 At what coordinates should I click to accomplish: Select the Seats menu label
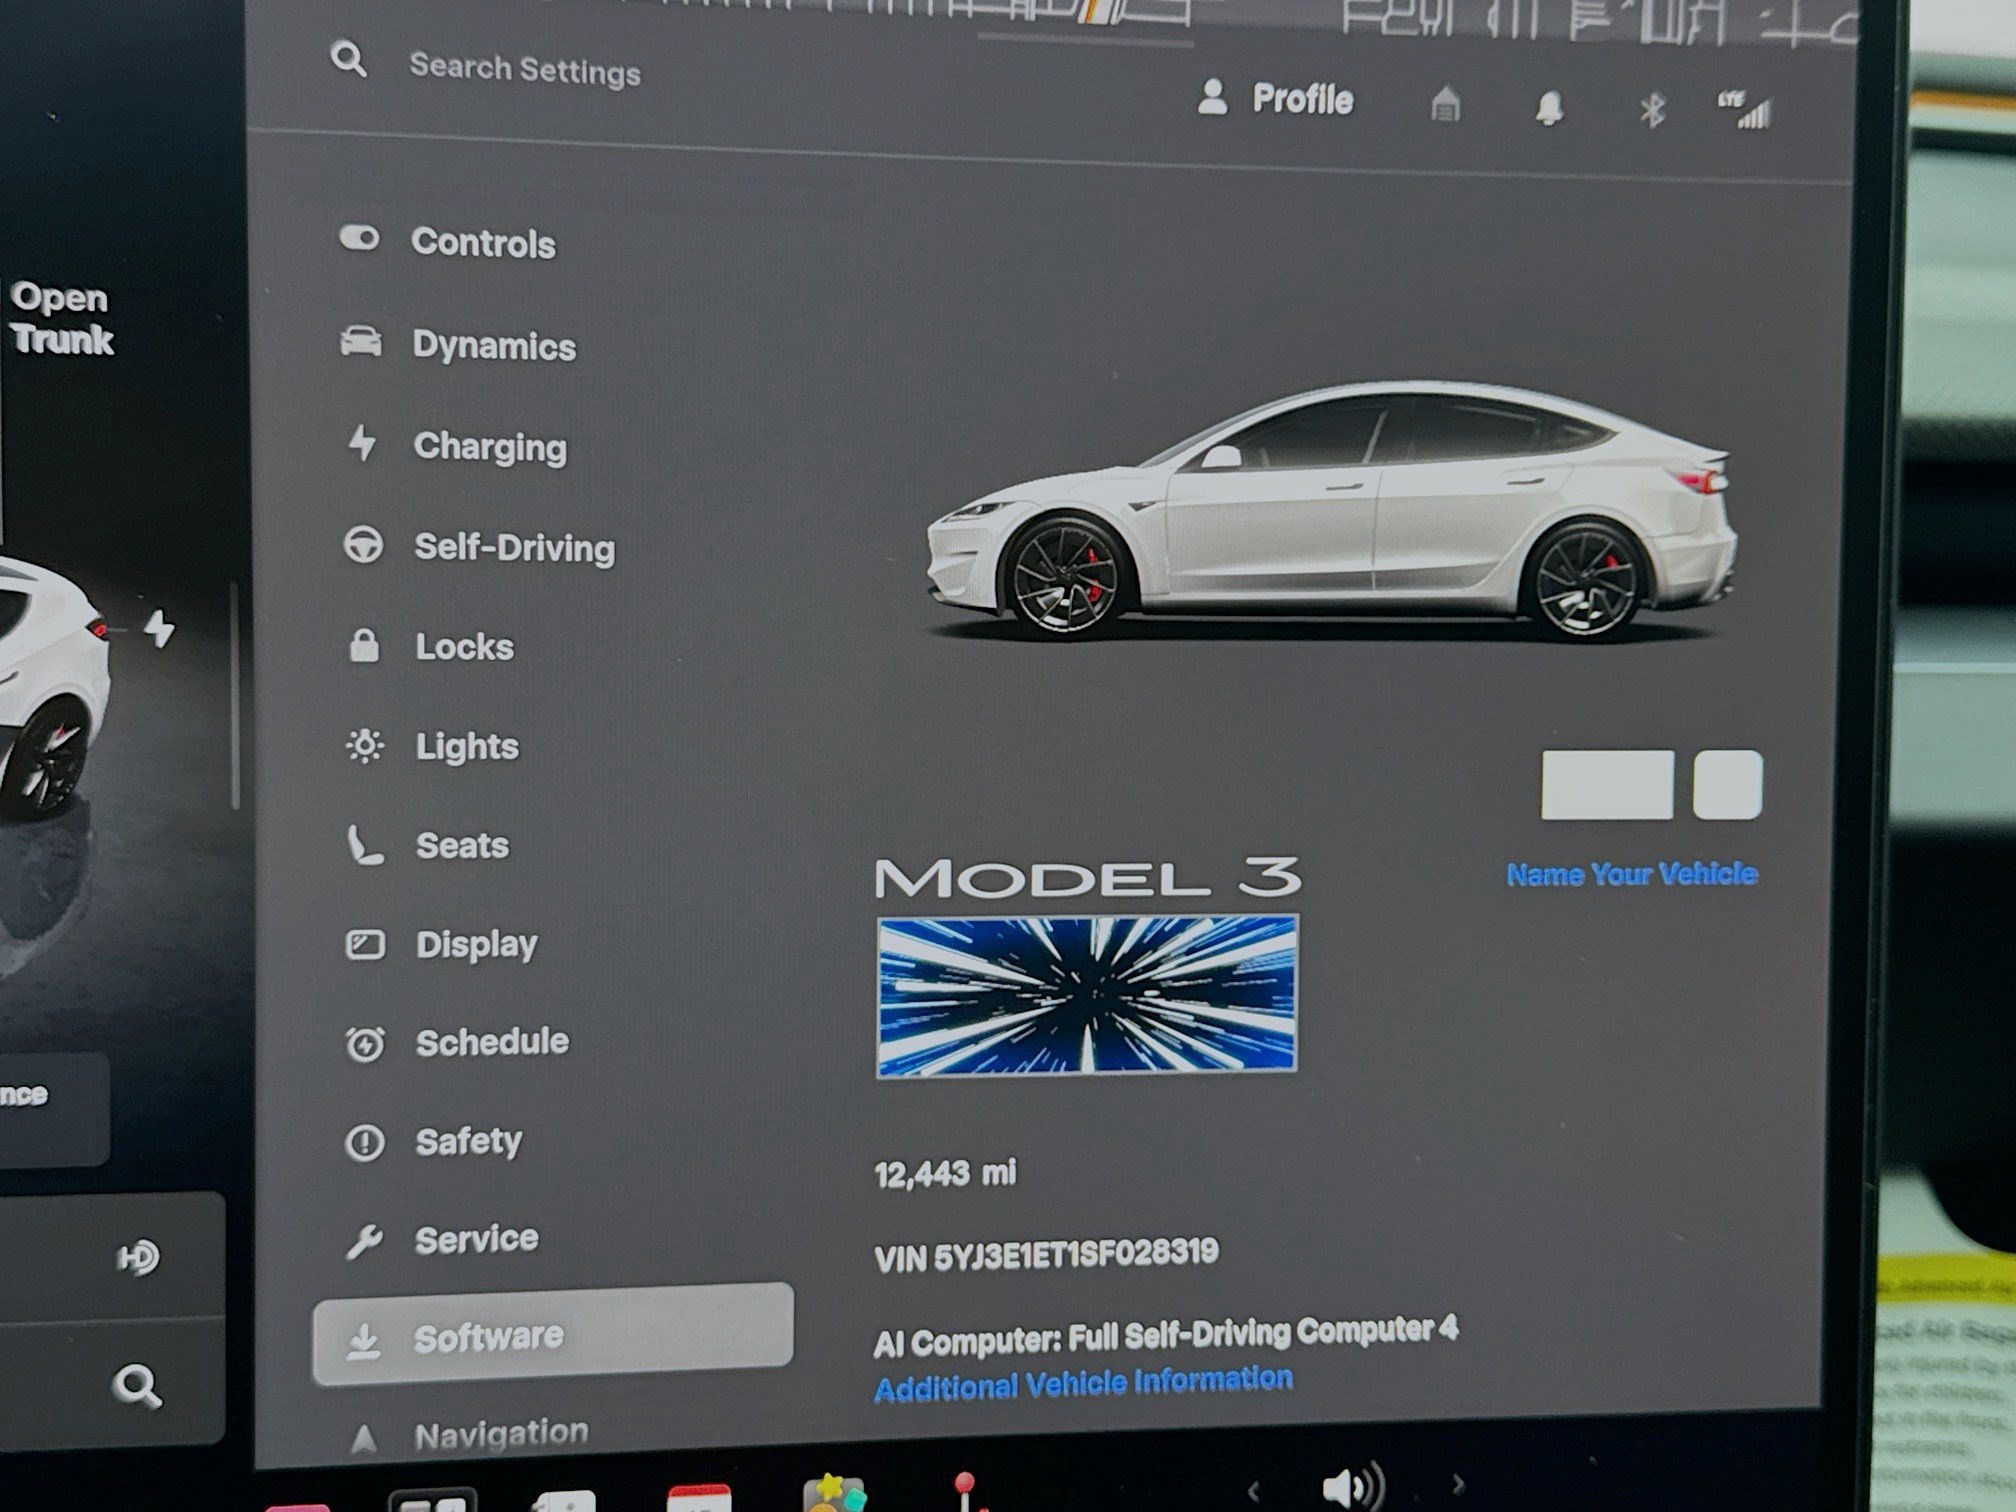462,846
